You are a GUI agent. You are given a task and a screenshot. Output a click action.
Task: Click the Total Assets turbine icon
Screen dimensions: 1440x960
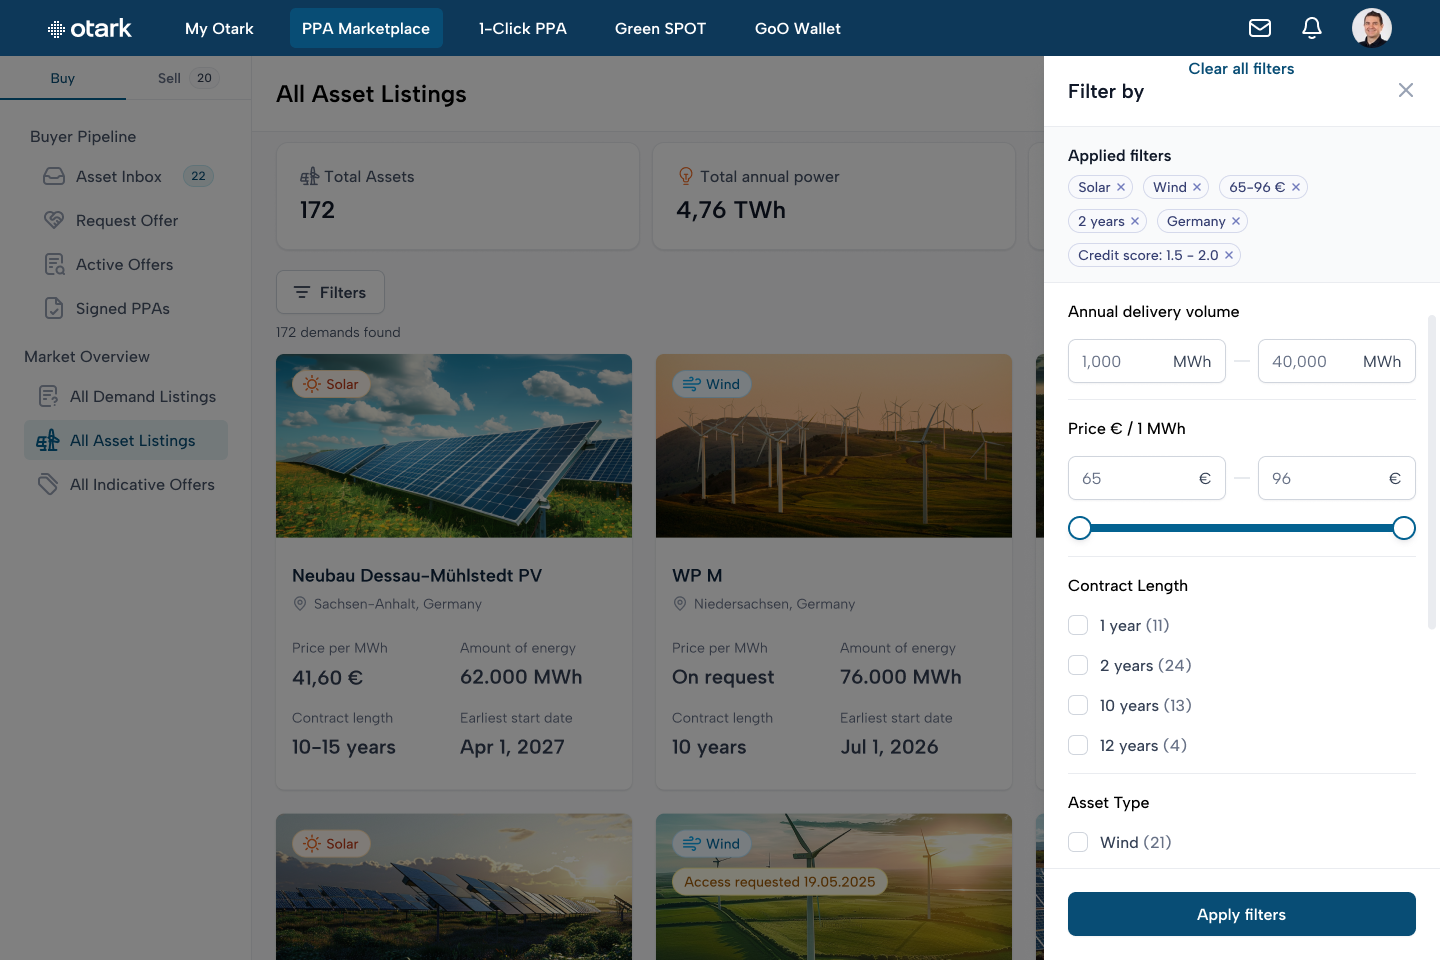[310, 176]
